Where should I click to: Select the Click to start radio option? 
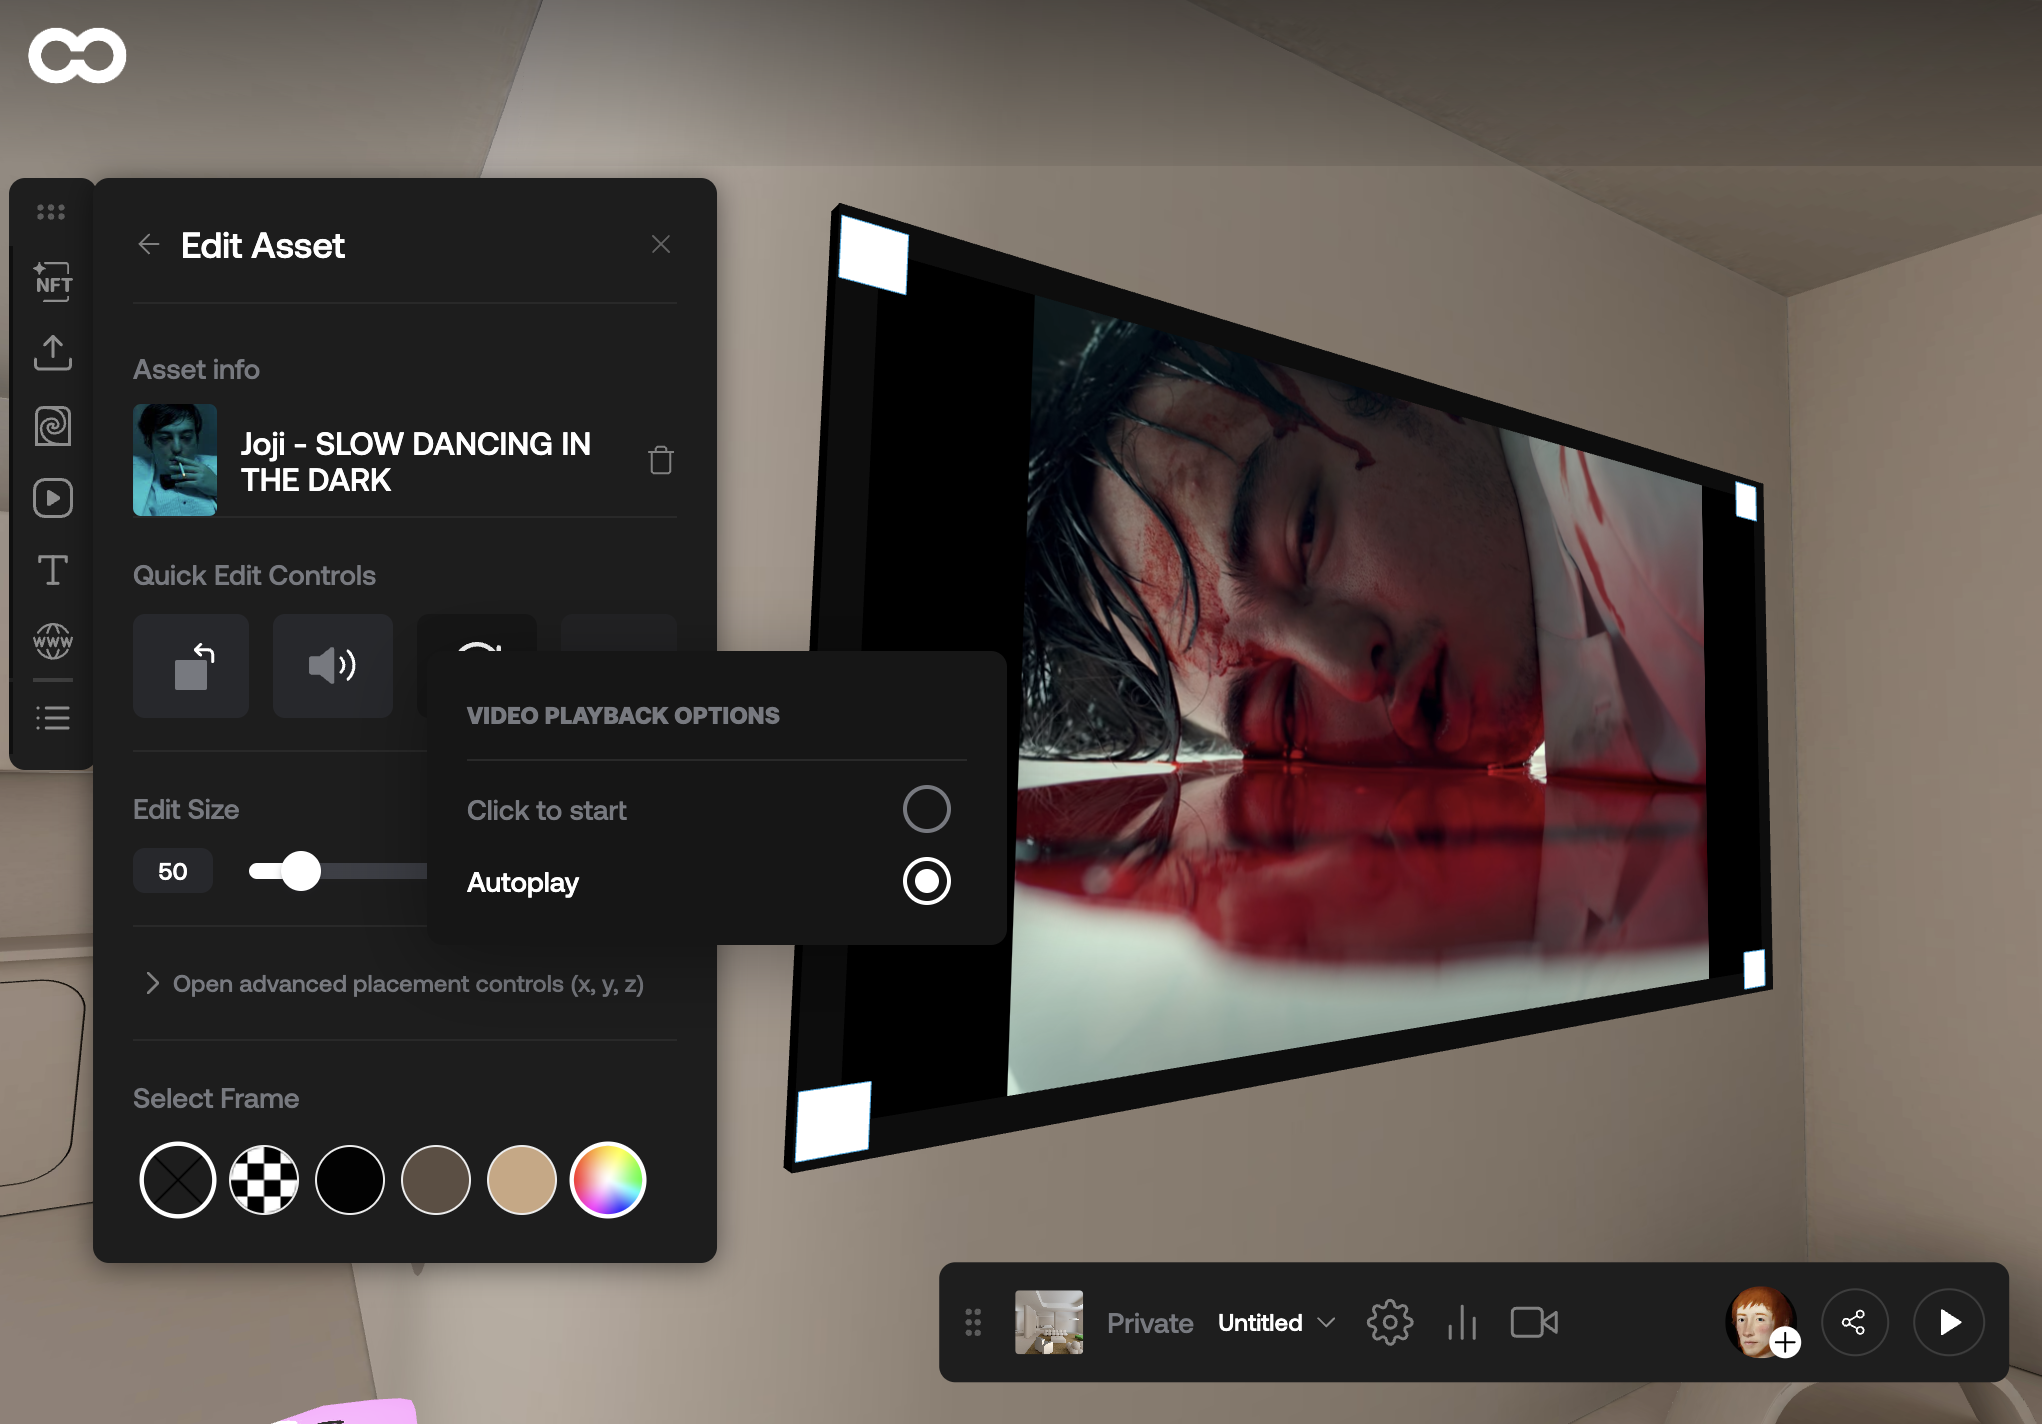926,809
